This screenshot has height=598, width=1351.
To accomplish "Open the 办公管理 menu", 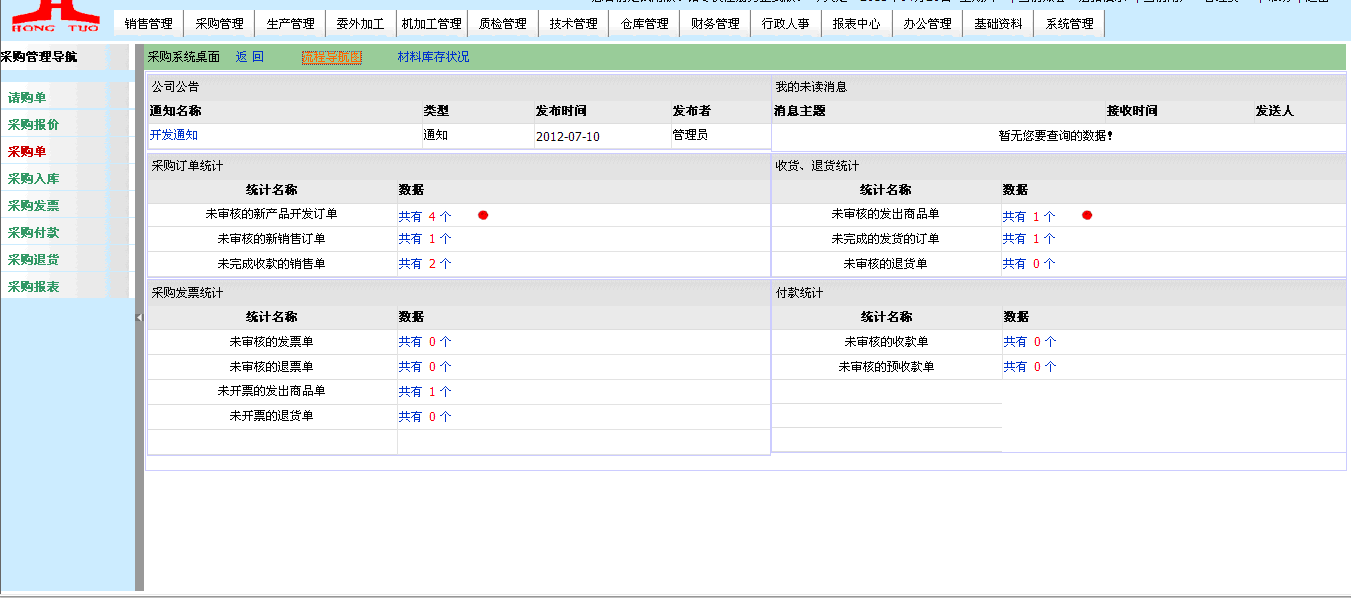I will (928, 24).
